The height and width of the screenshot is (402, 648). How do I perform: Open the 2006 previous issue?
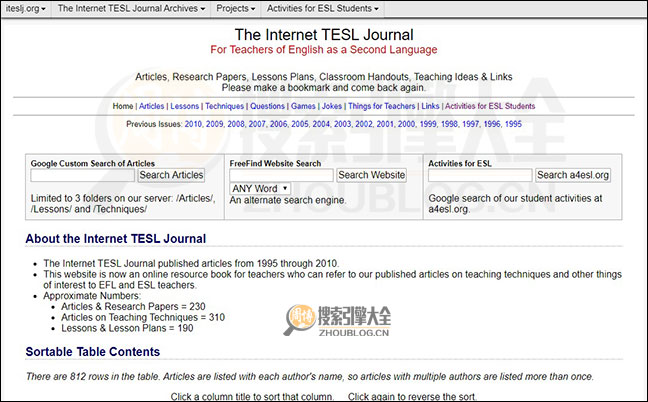pos(279,124)
